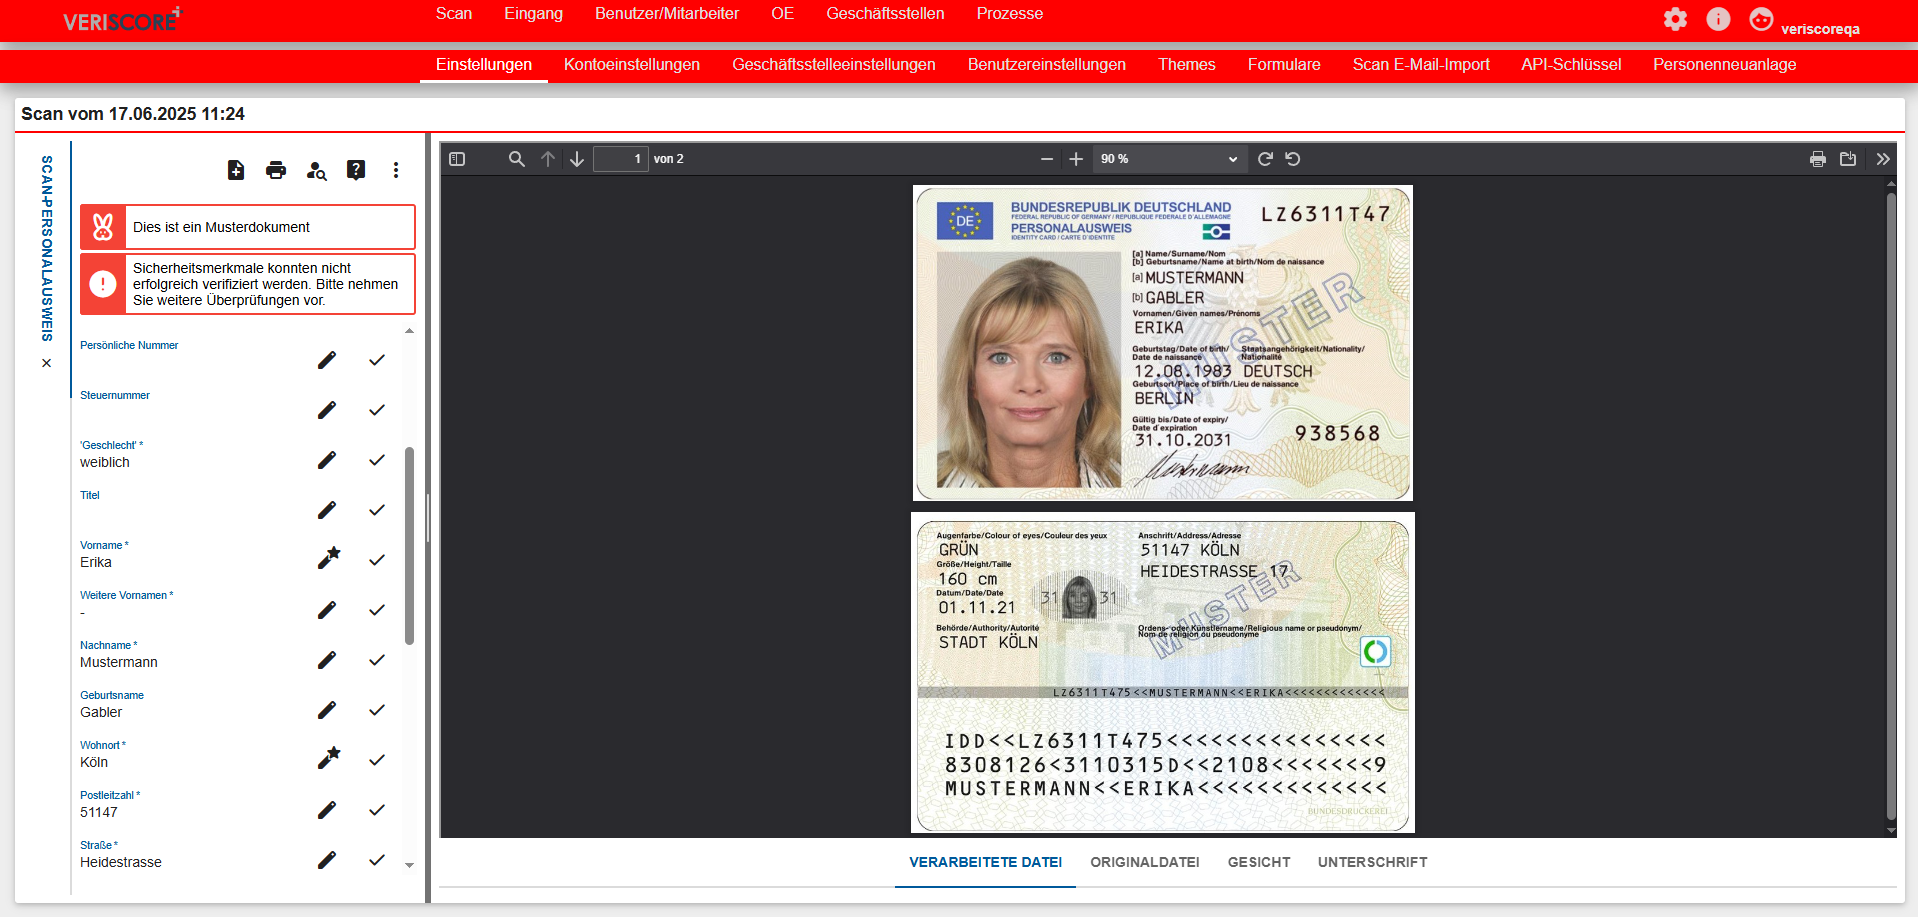Viewport: 1918px width, 917px height.
Task: Confirm Geburtsname field with the checkmark
Action: tap(377, 710)
